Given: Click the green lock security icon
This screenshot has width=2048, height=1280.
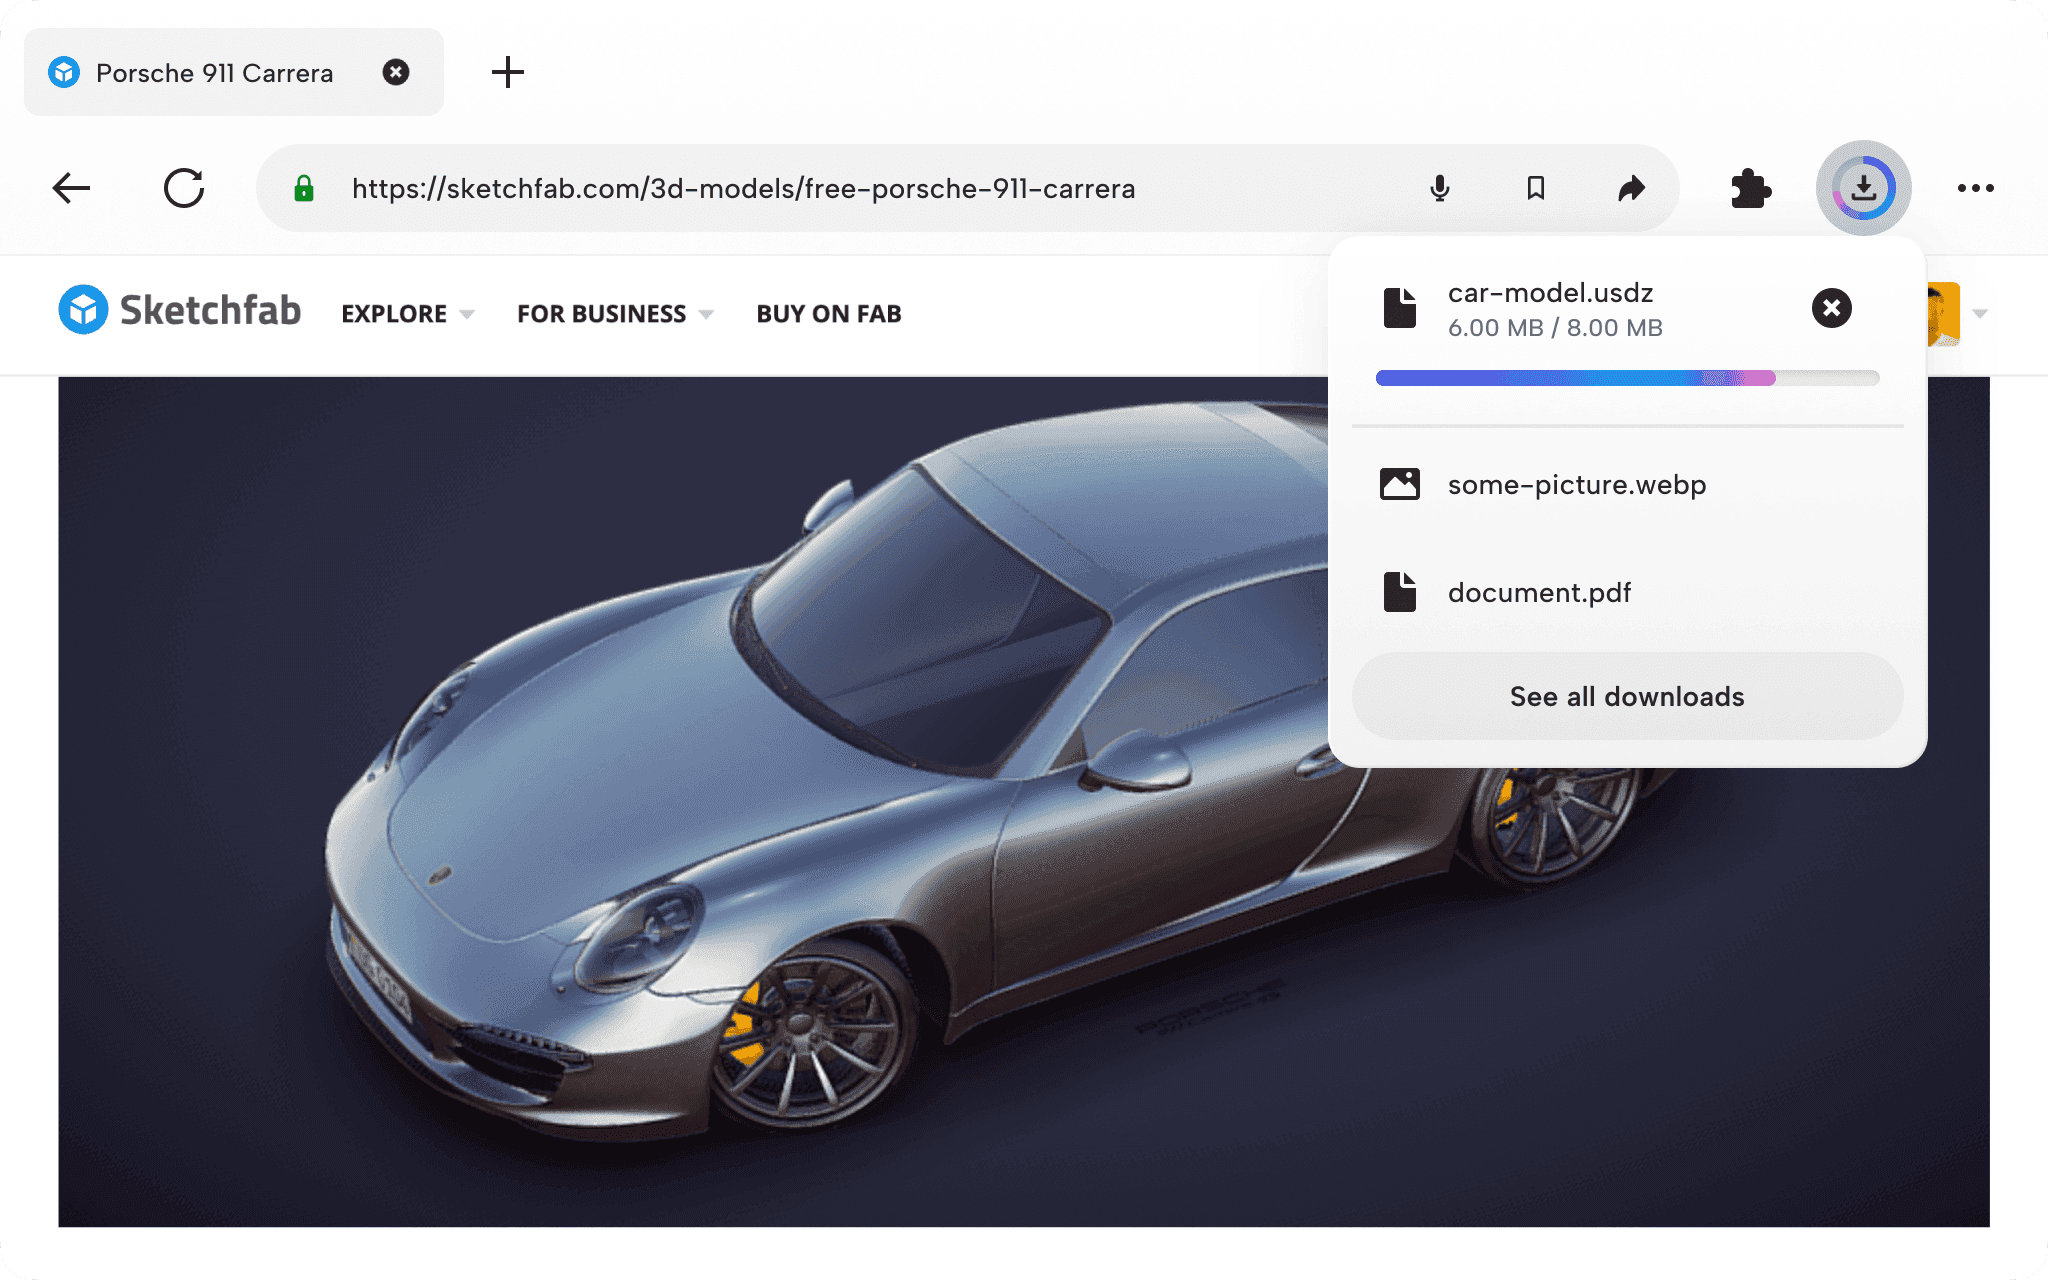Looking at the screenshot, I should [304, 188].
